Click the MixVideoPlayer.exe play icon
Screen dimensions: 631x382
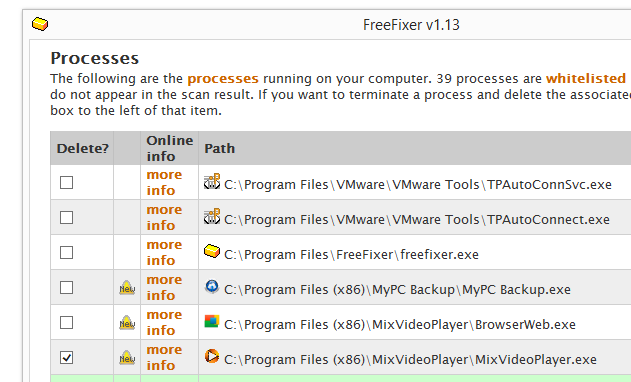pos(212,356)
